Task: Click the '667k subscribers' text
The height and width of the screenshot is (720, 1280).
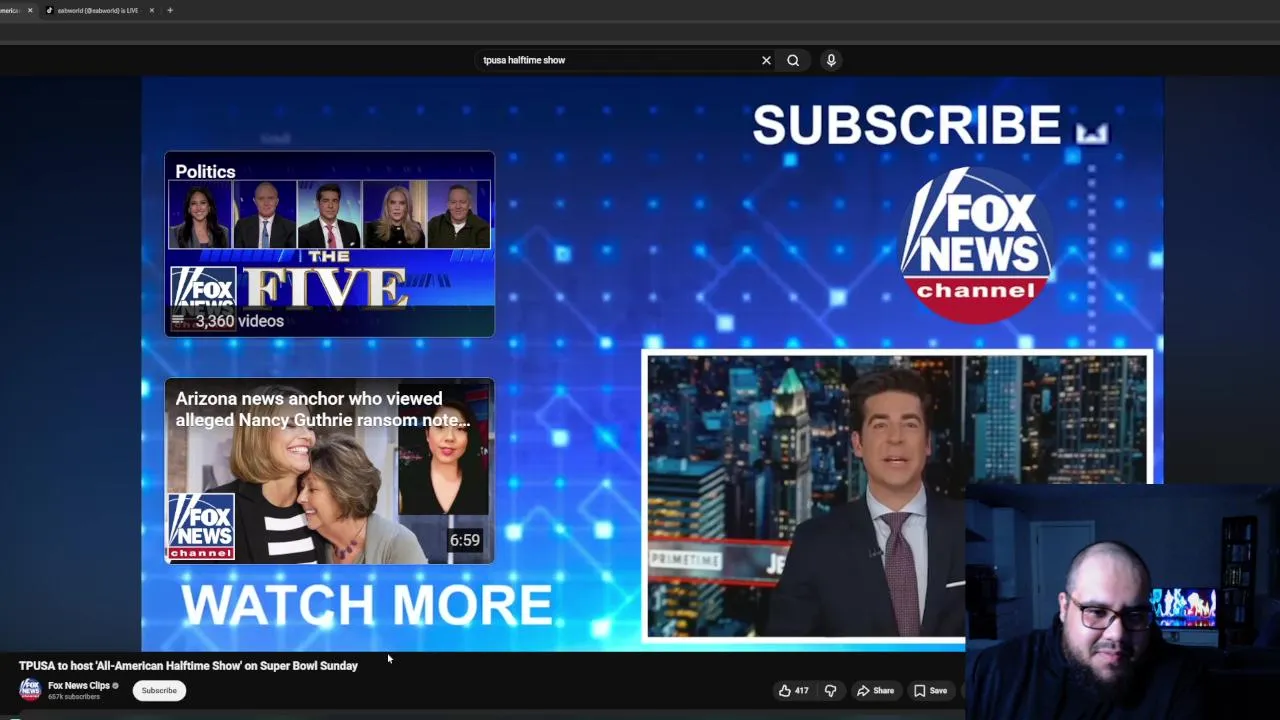Action: 74,697
